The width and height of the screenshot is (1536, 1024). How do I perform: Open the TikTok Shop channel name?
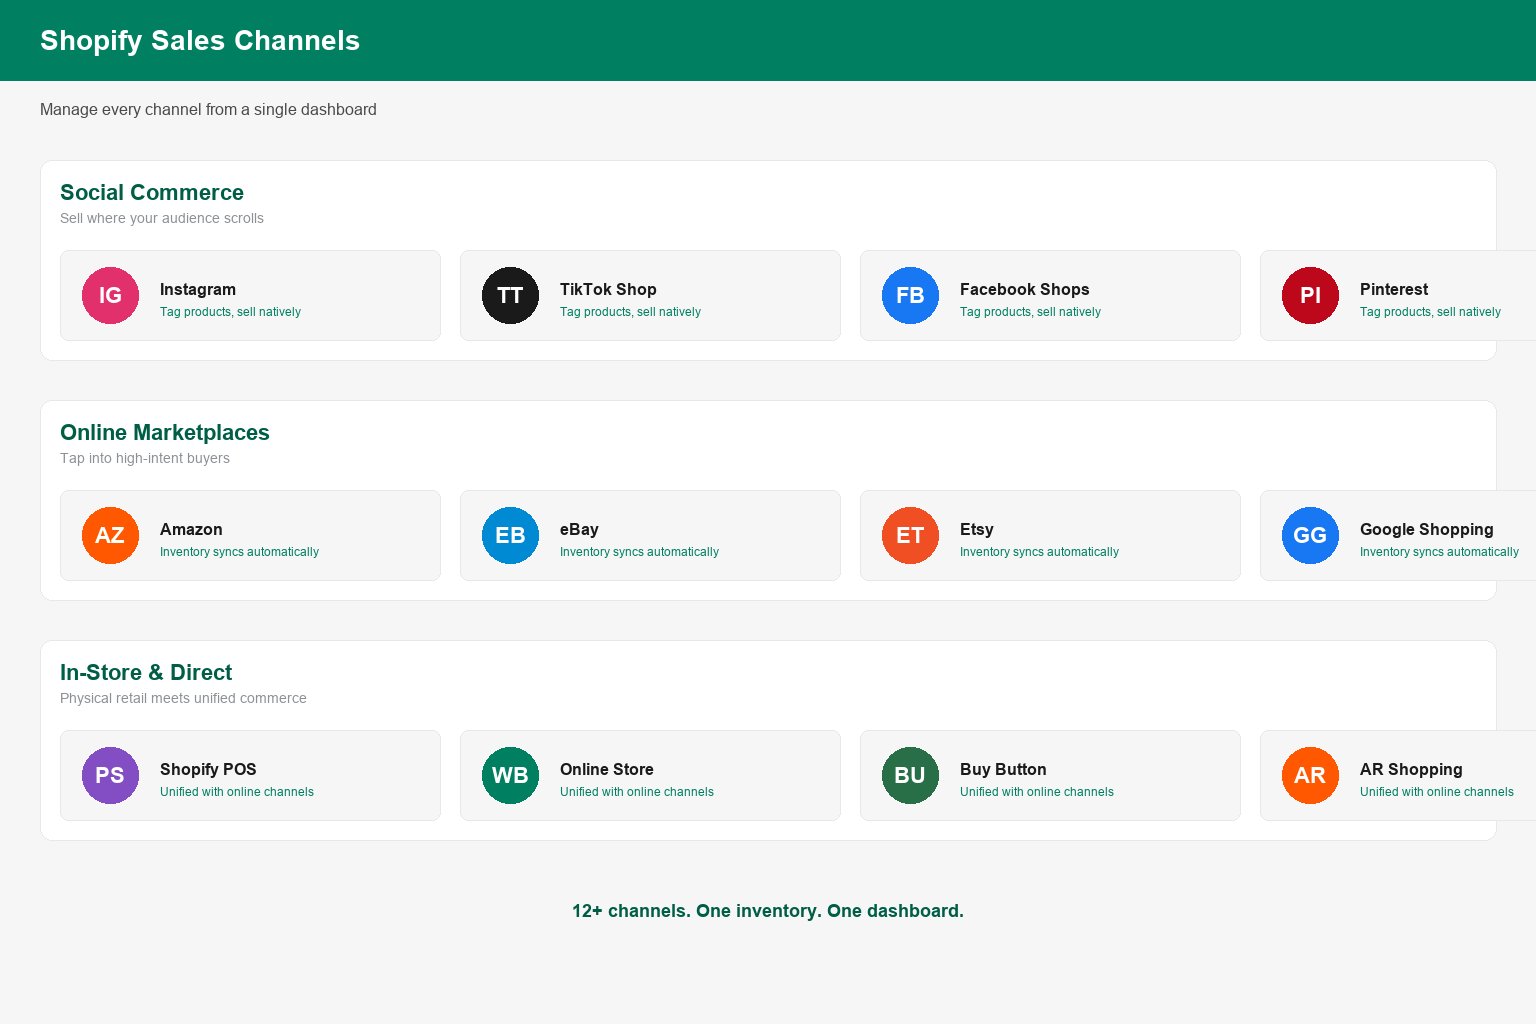point(608,289)
